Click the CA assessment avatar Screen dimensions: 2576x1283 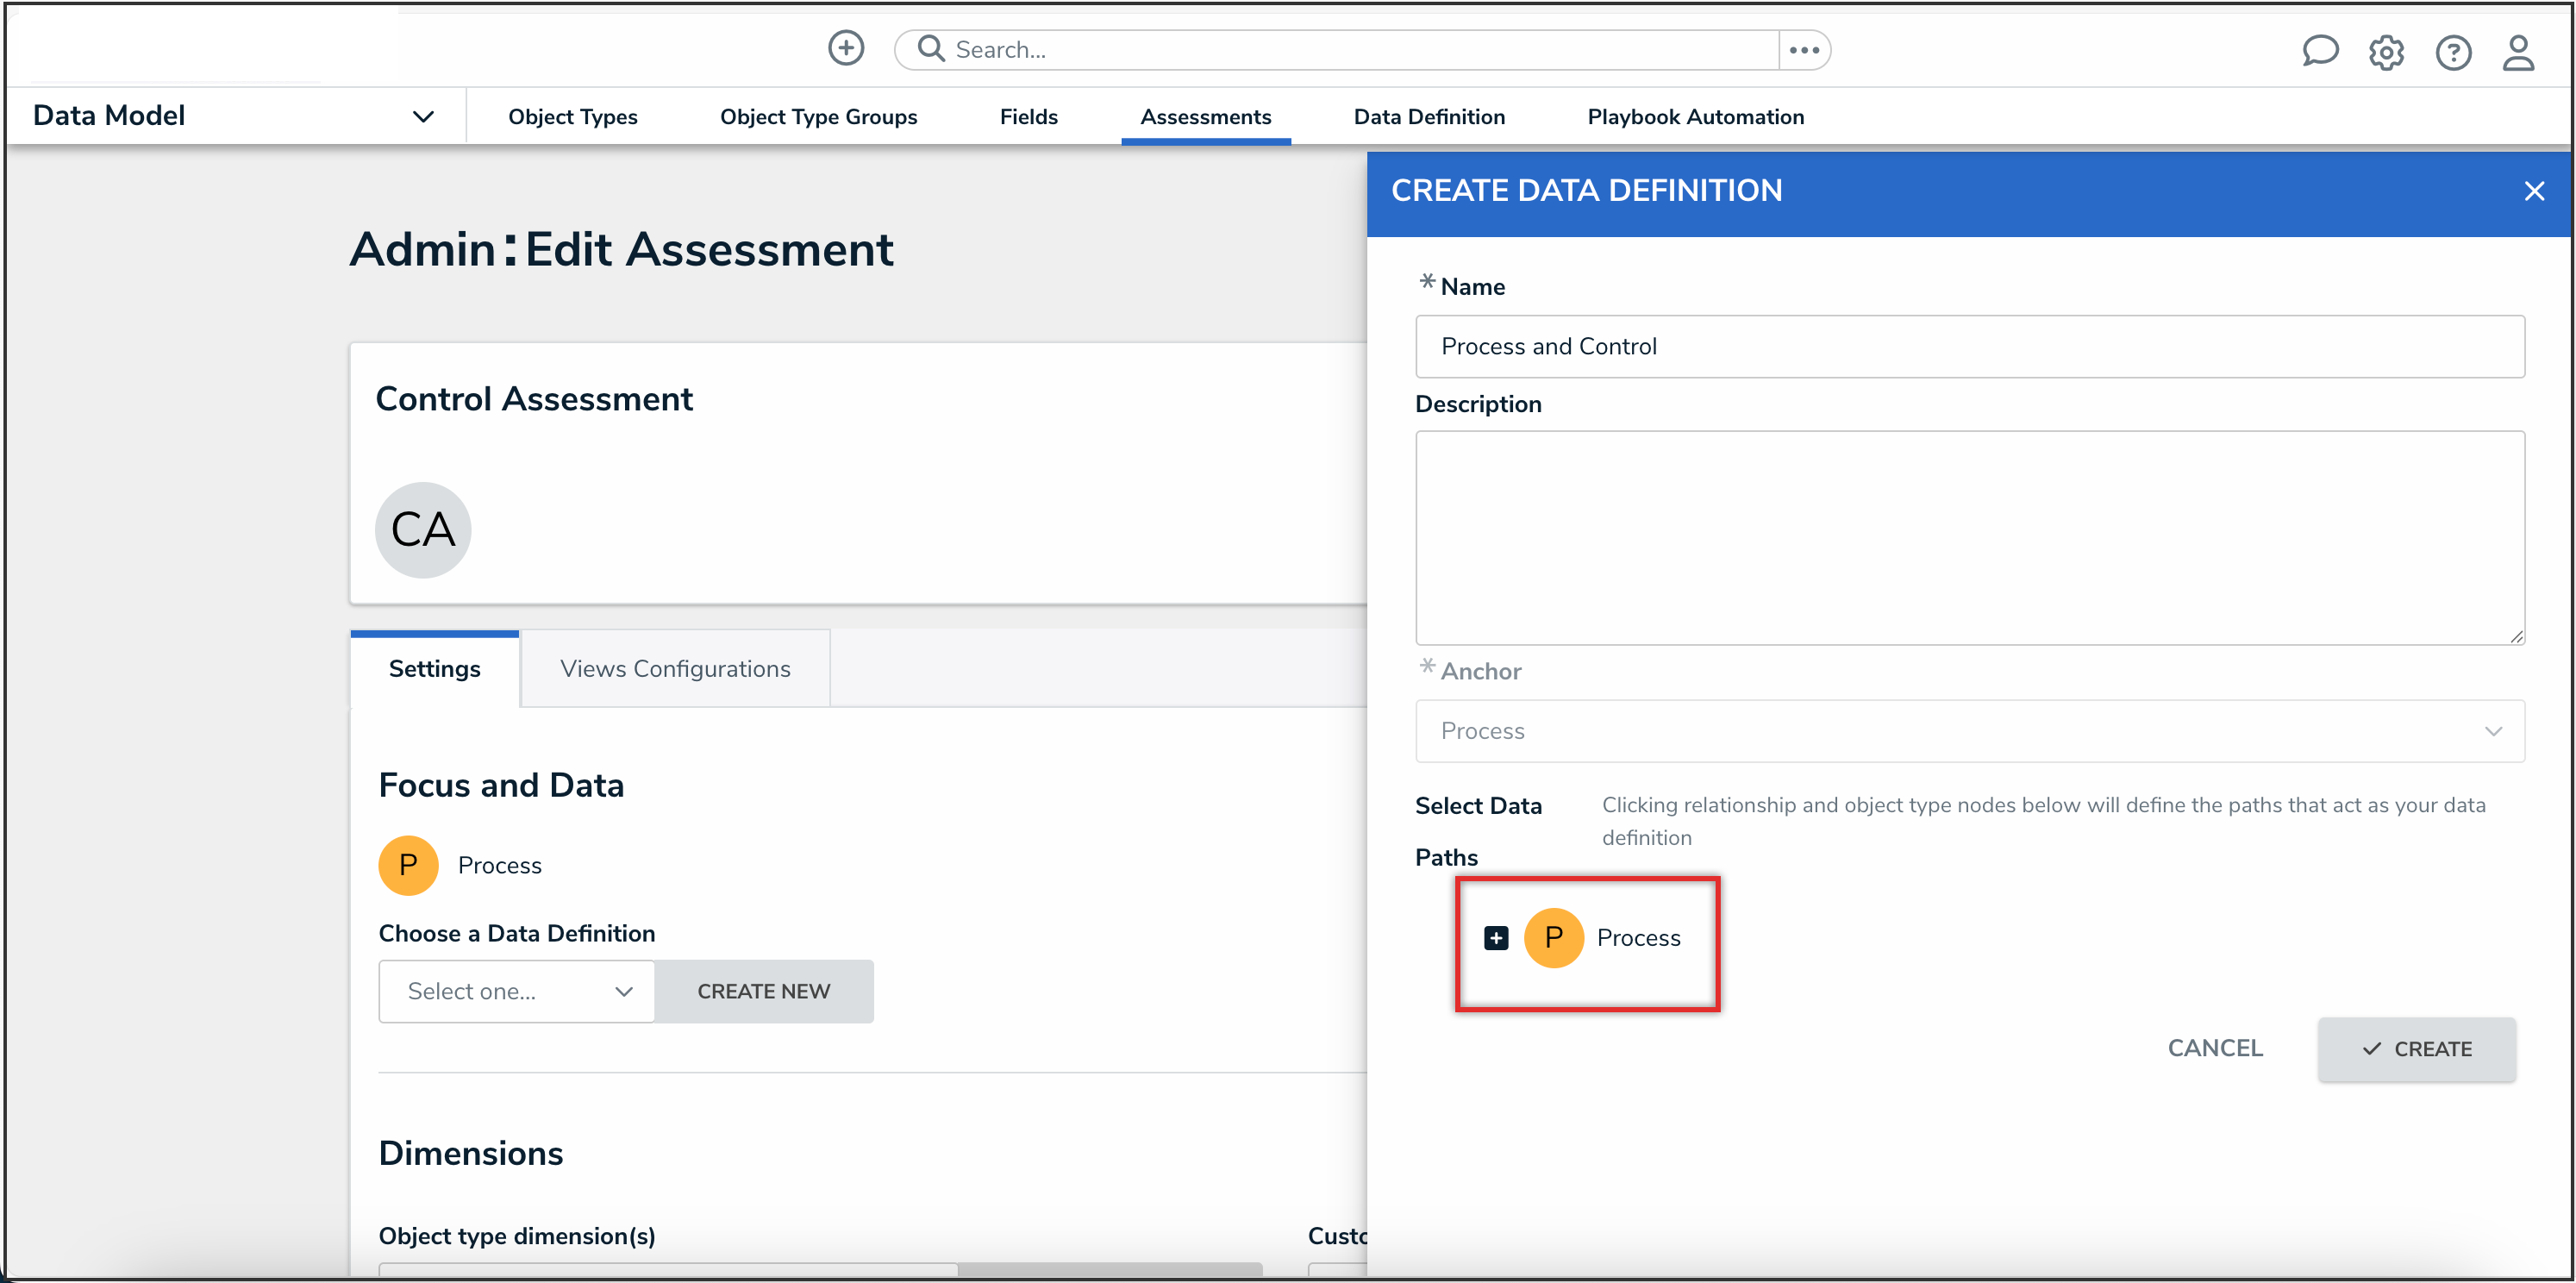[x=423, y=529]
